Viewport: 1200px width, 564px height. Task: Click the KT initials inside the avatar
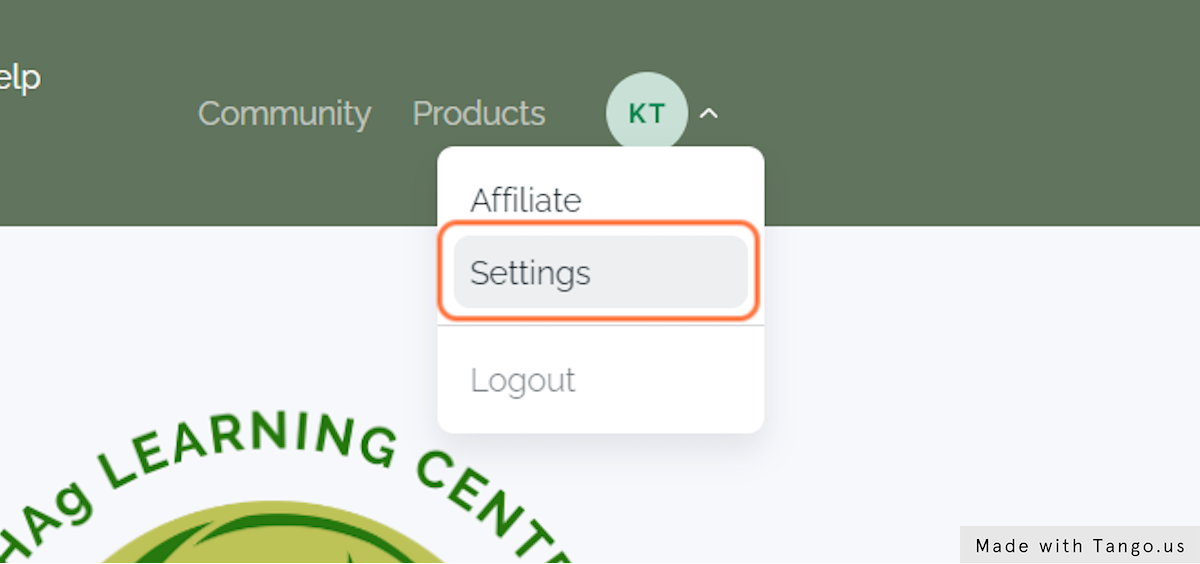[647, 114]
